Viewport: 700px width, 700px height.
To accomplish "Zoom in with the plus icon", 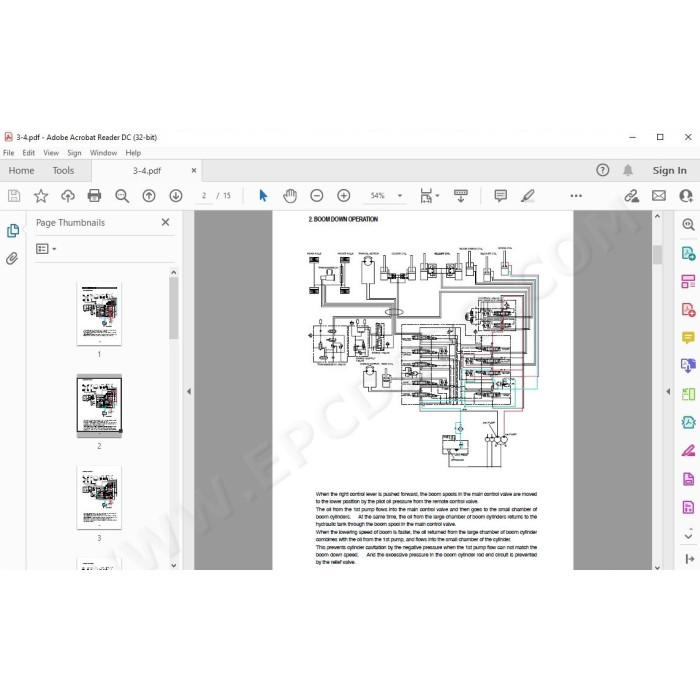I will (x=343, y=196).
